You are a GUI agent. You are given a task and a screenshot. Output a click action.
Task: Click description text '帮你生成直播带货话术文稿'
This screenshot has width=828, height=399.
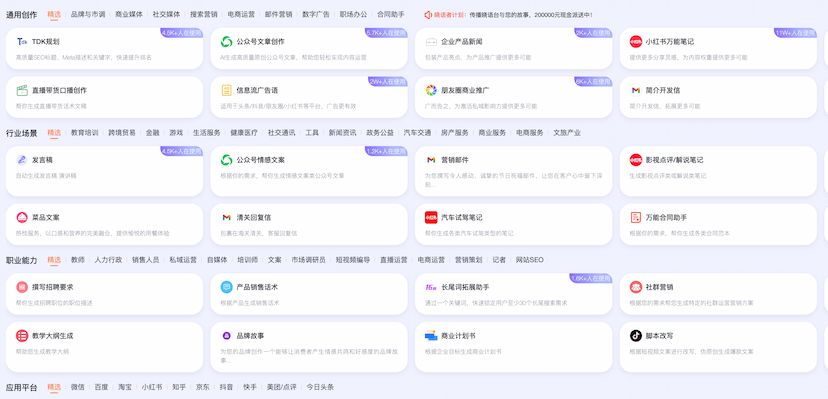[x=51, y=106]
